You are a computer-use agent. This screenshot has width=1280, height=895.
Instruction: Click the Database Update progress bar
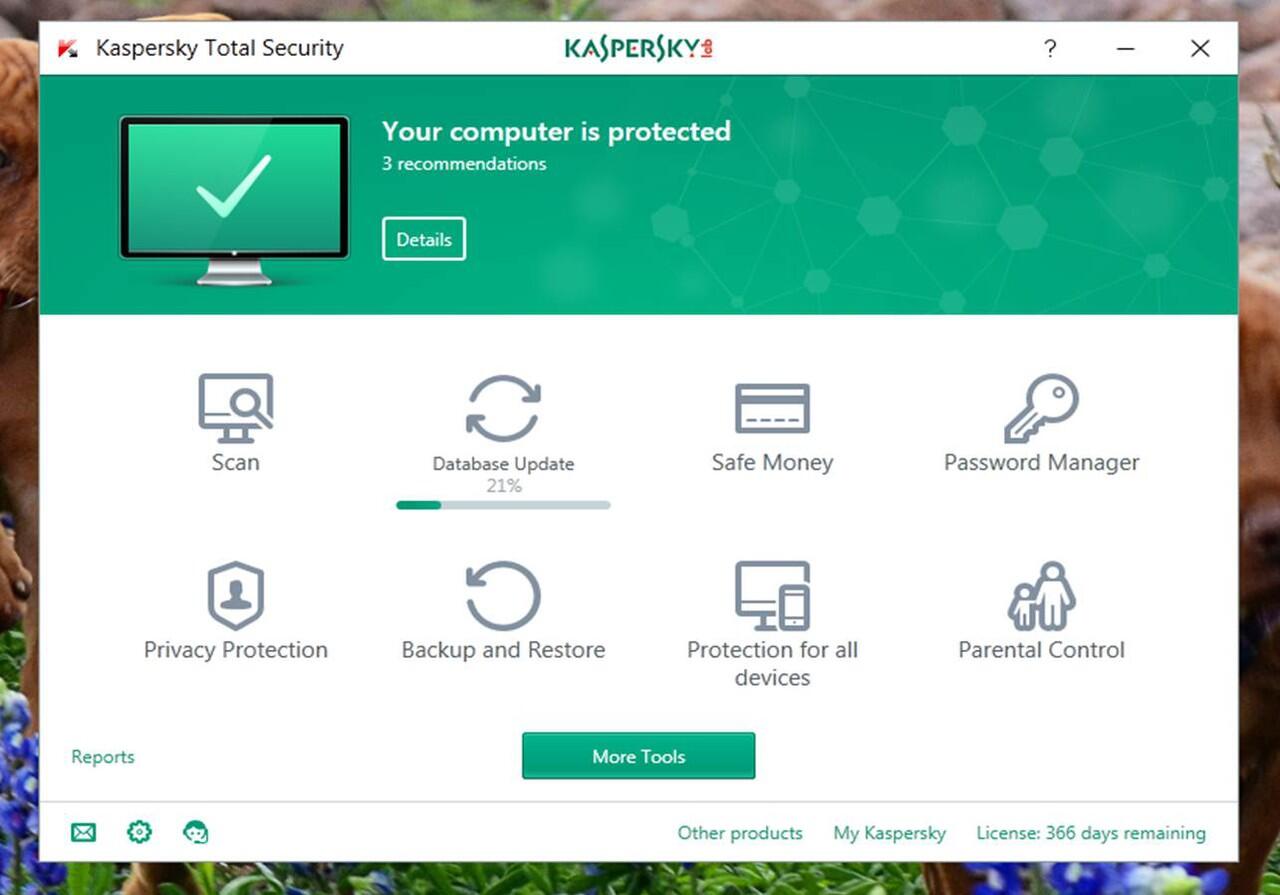(x=503, y=505)
